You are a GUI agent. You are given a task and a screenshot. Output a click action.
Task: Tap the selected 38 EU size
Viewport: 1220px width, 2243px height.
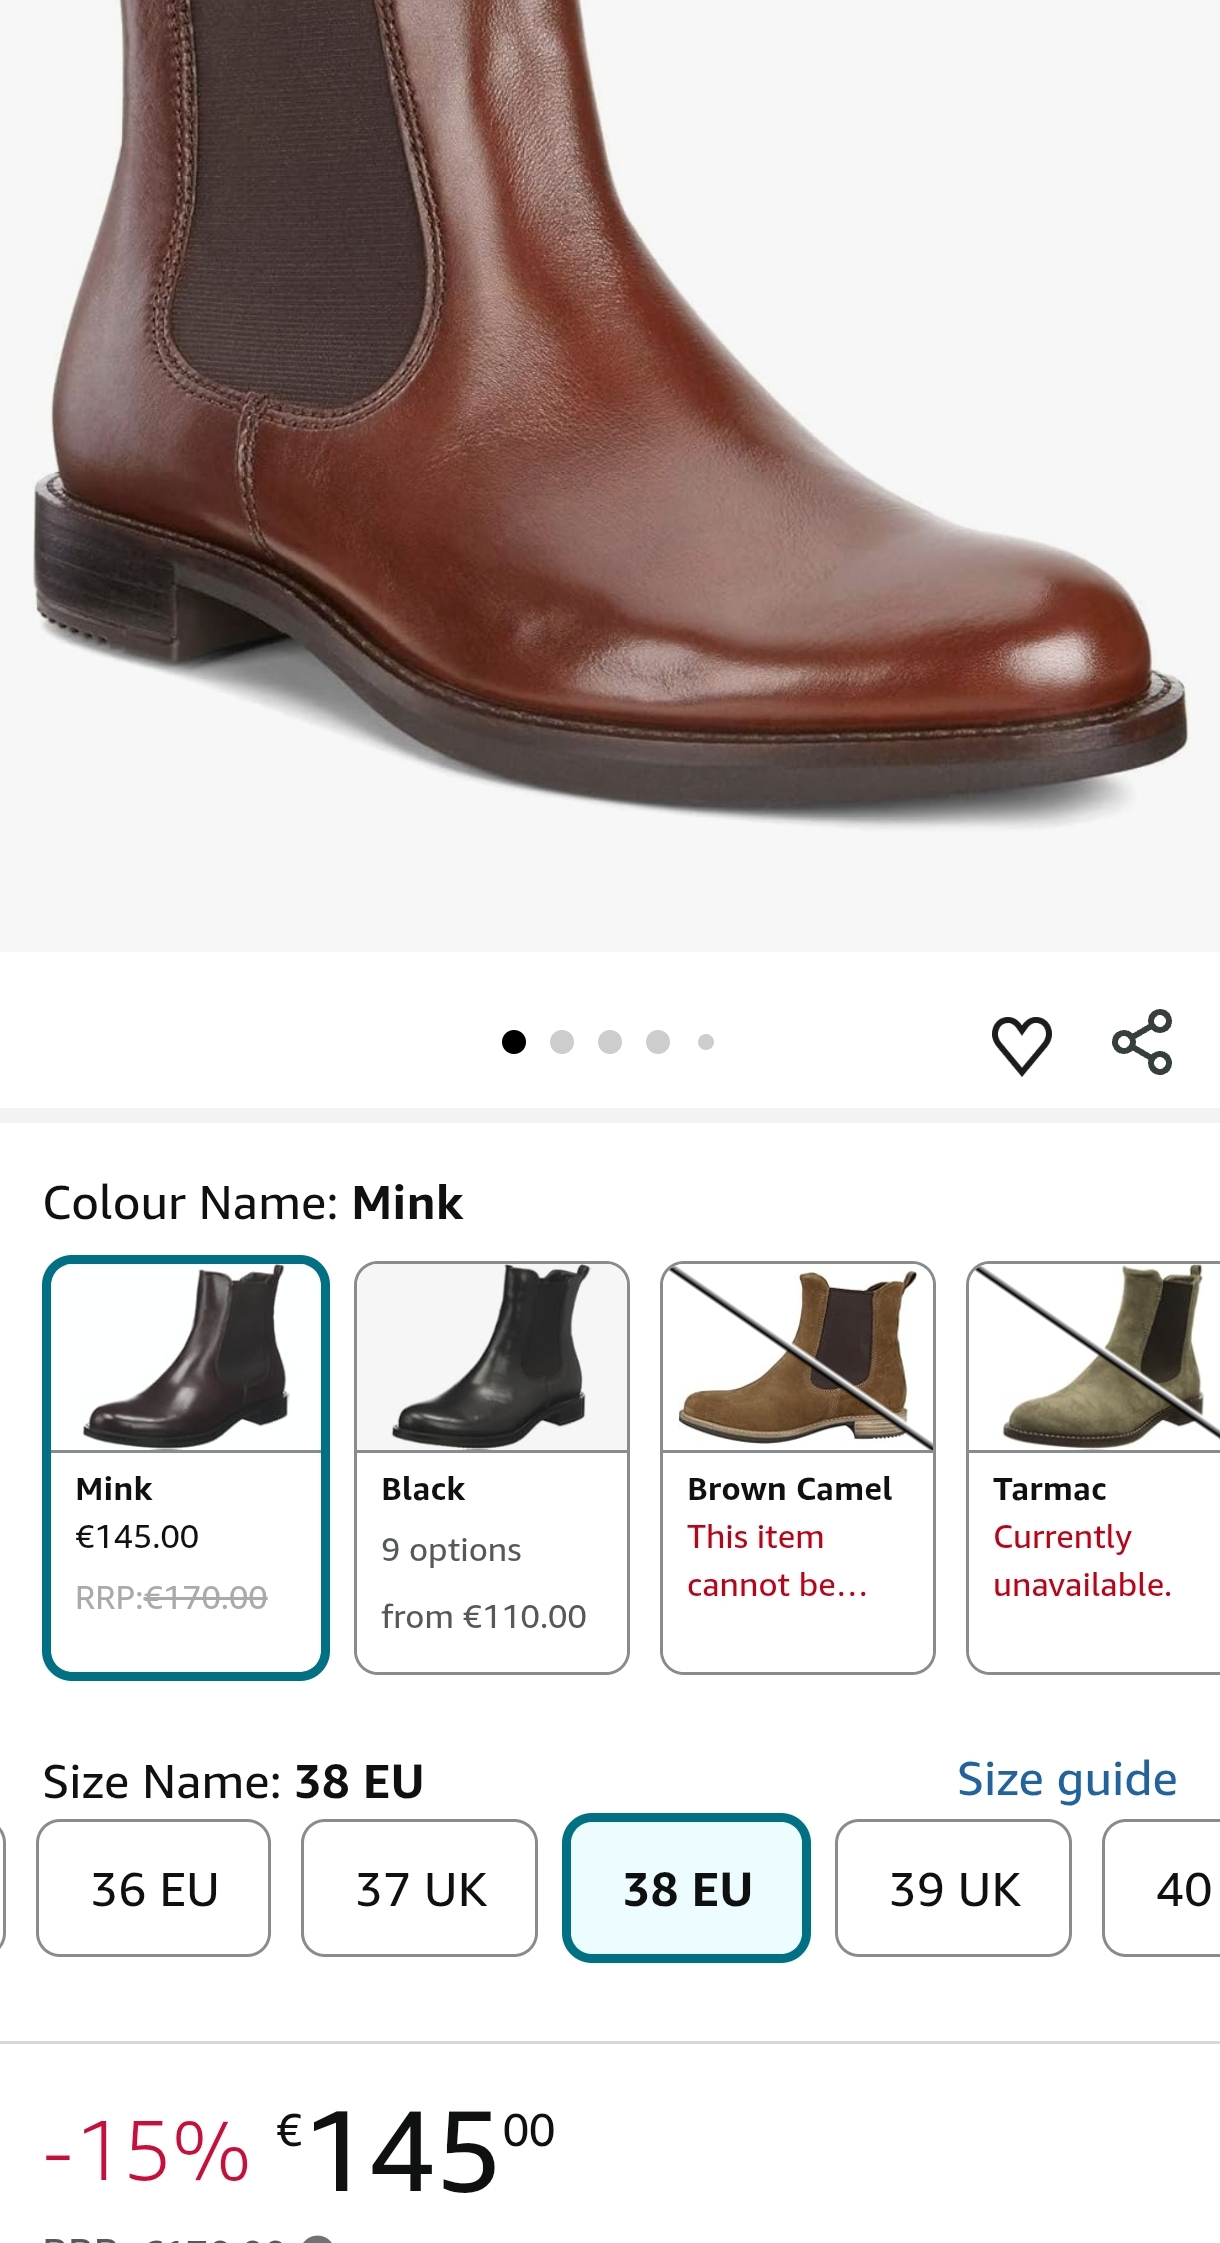click(687, 1888)
